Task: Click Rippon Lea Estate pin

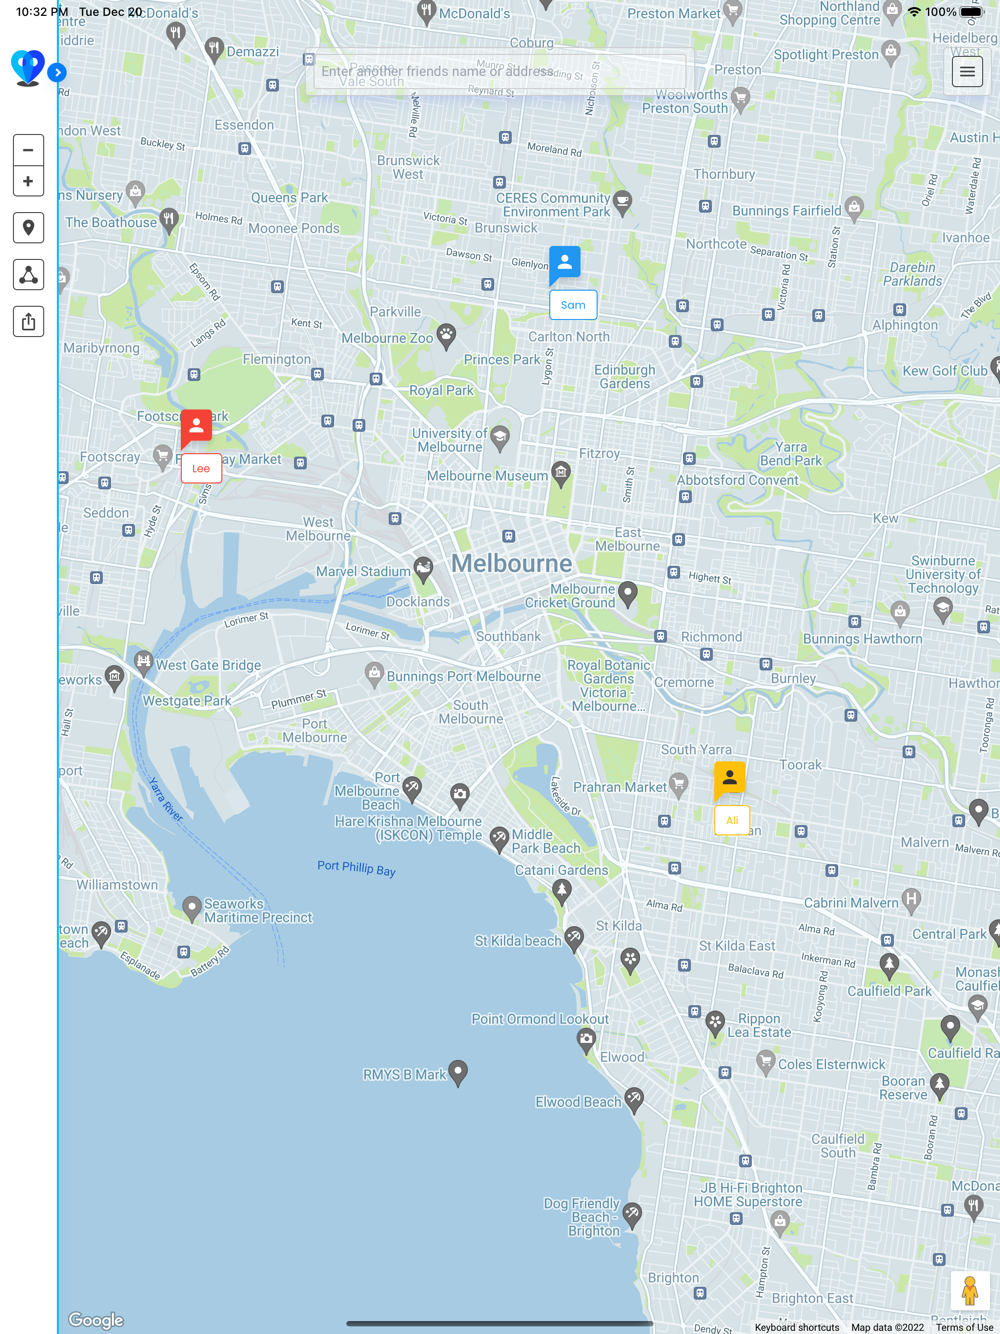Action: tap(715, 1022)
